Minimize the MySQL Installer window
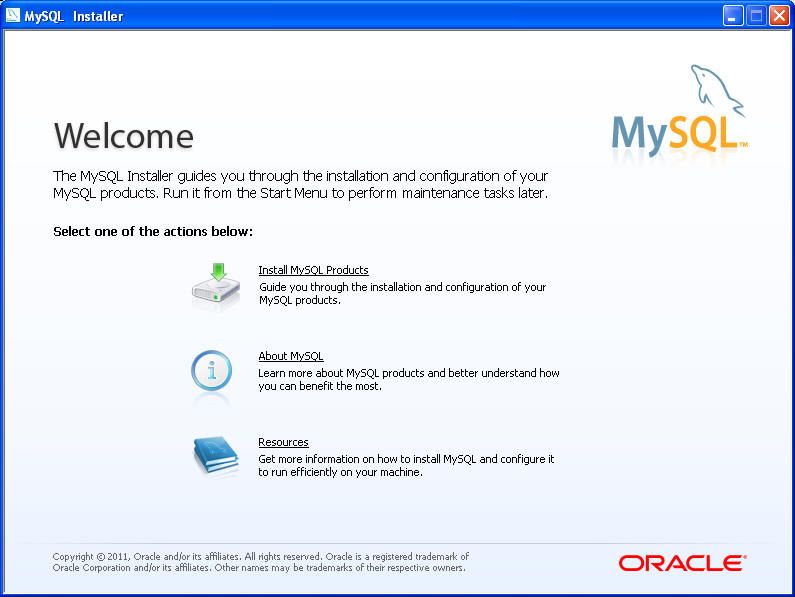This screenshot has width=795, height=597. pyautogui.click(x=732, y=16)
